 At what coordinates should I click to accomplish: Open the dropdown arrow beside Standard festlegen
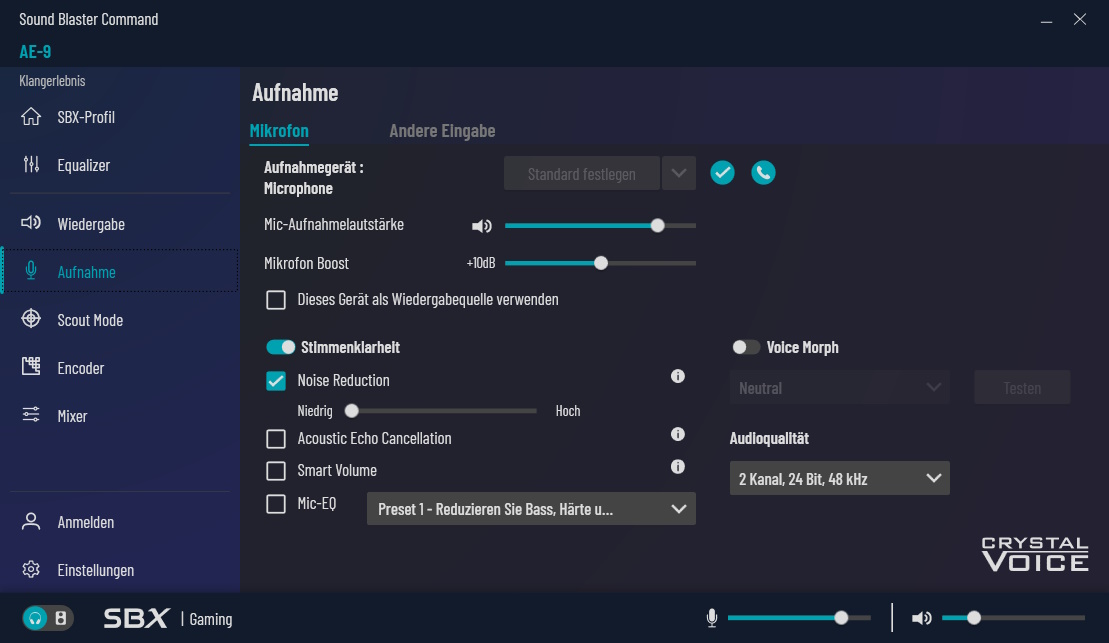click(678, 173)
